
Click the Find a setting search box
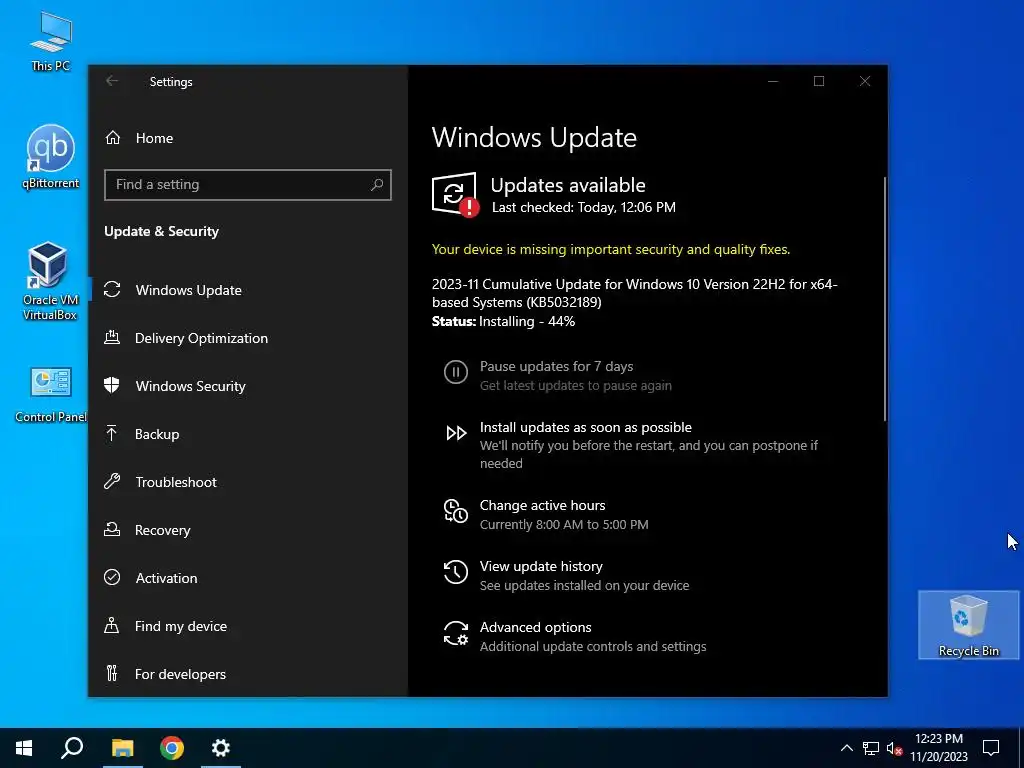248,185
